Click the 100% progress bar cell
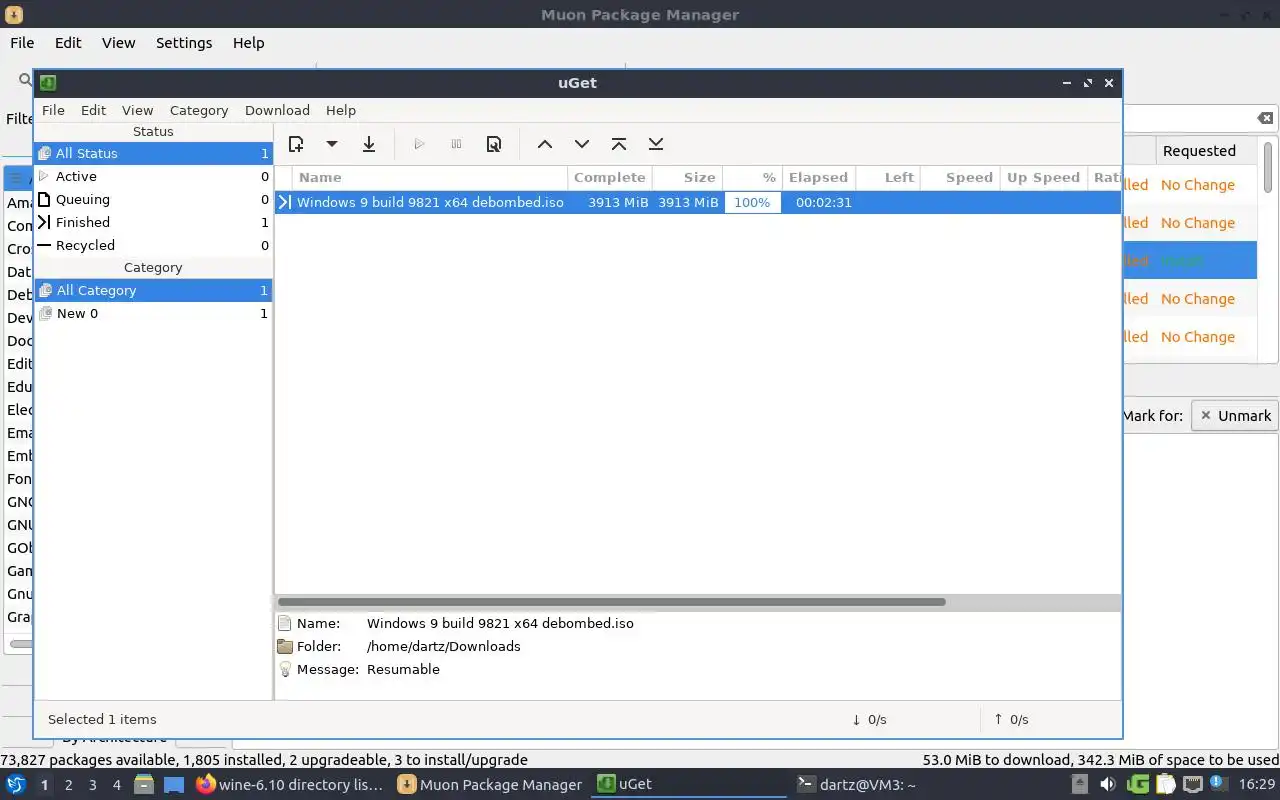Image resolution: width=1280 pixels, height=800 pixels. [x=752, y=202]
